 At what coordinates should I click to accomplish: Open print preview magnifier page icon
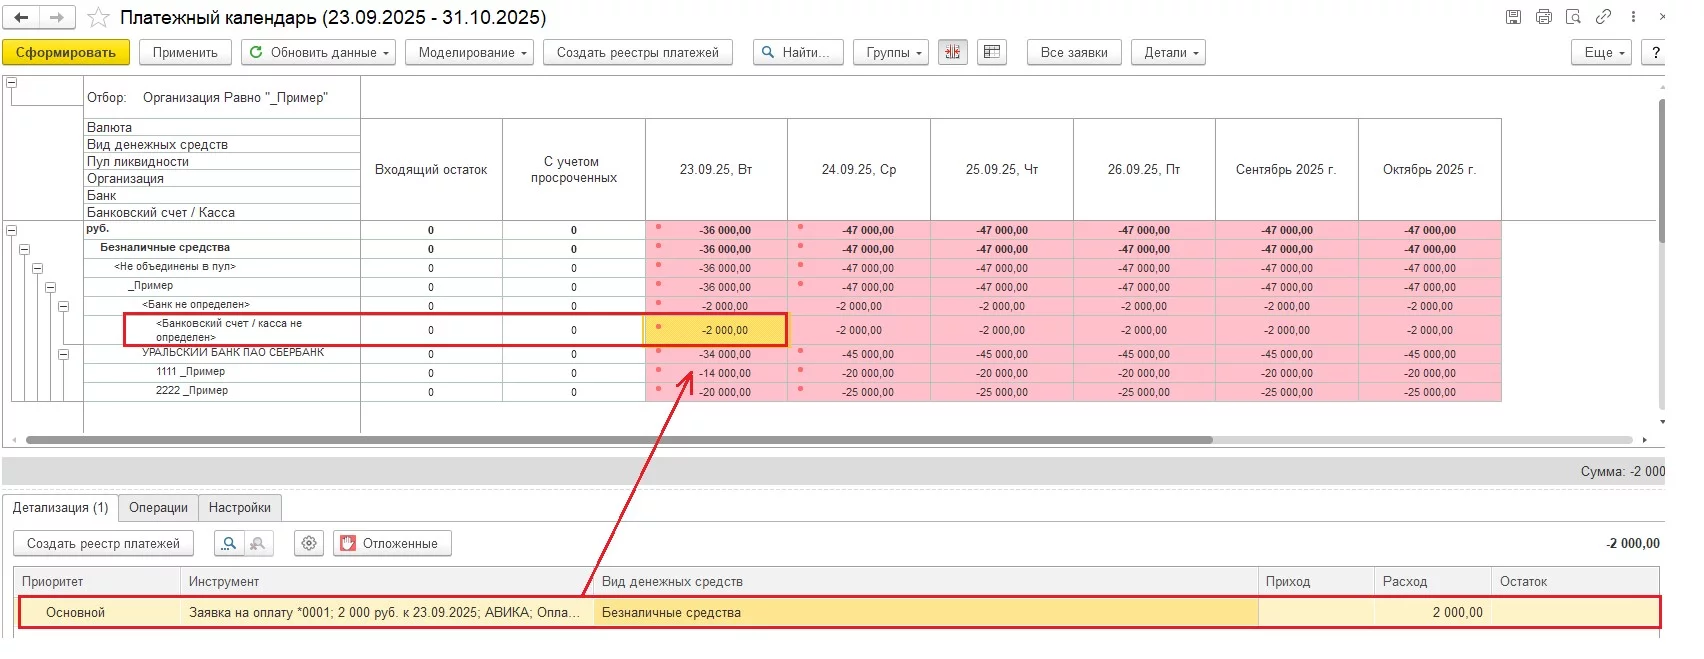click(x=1573, y=17)
